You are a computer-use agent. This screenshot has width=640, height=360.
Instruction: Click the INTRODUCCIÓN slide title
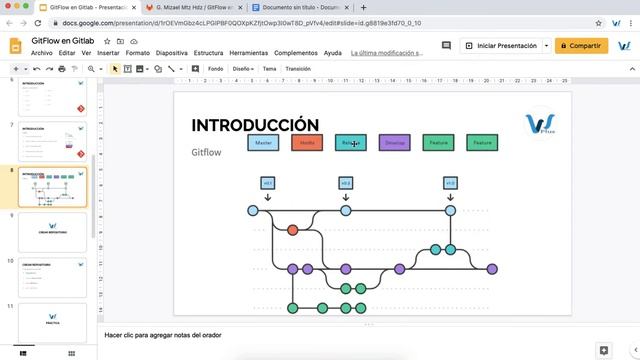255,125
